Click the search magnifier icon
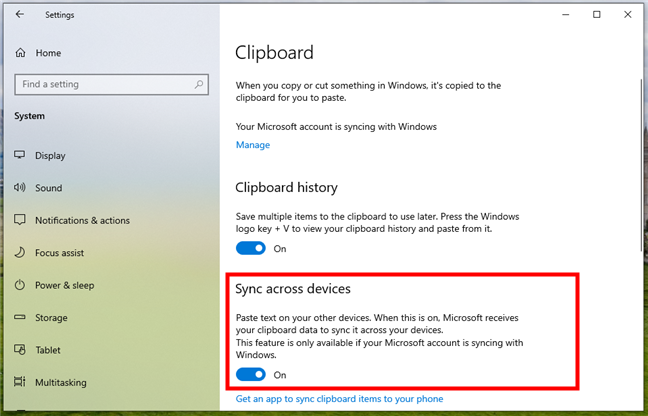 point(199,84)
